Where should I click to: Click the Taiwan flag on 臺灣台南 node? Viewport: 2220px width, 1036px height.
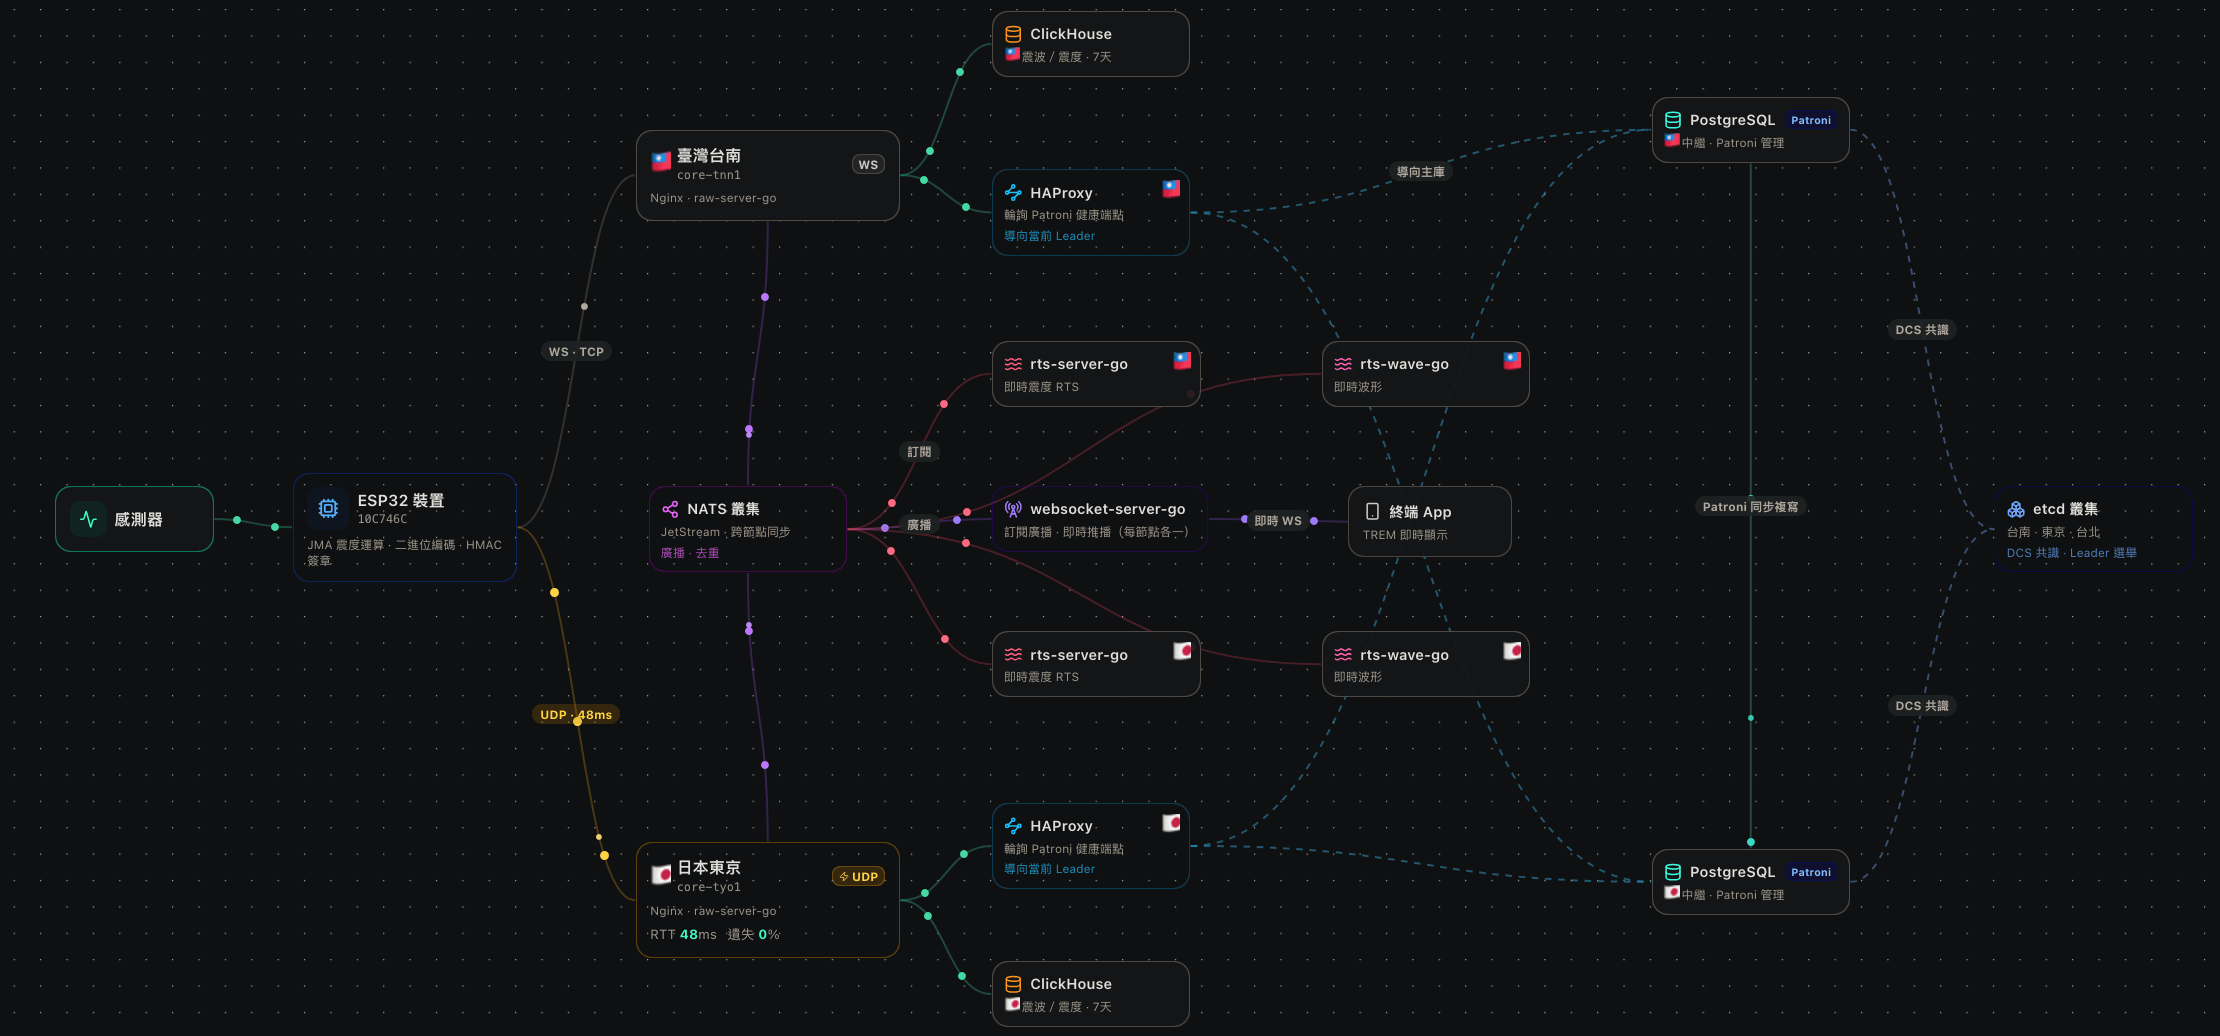[x=661, y=161]
